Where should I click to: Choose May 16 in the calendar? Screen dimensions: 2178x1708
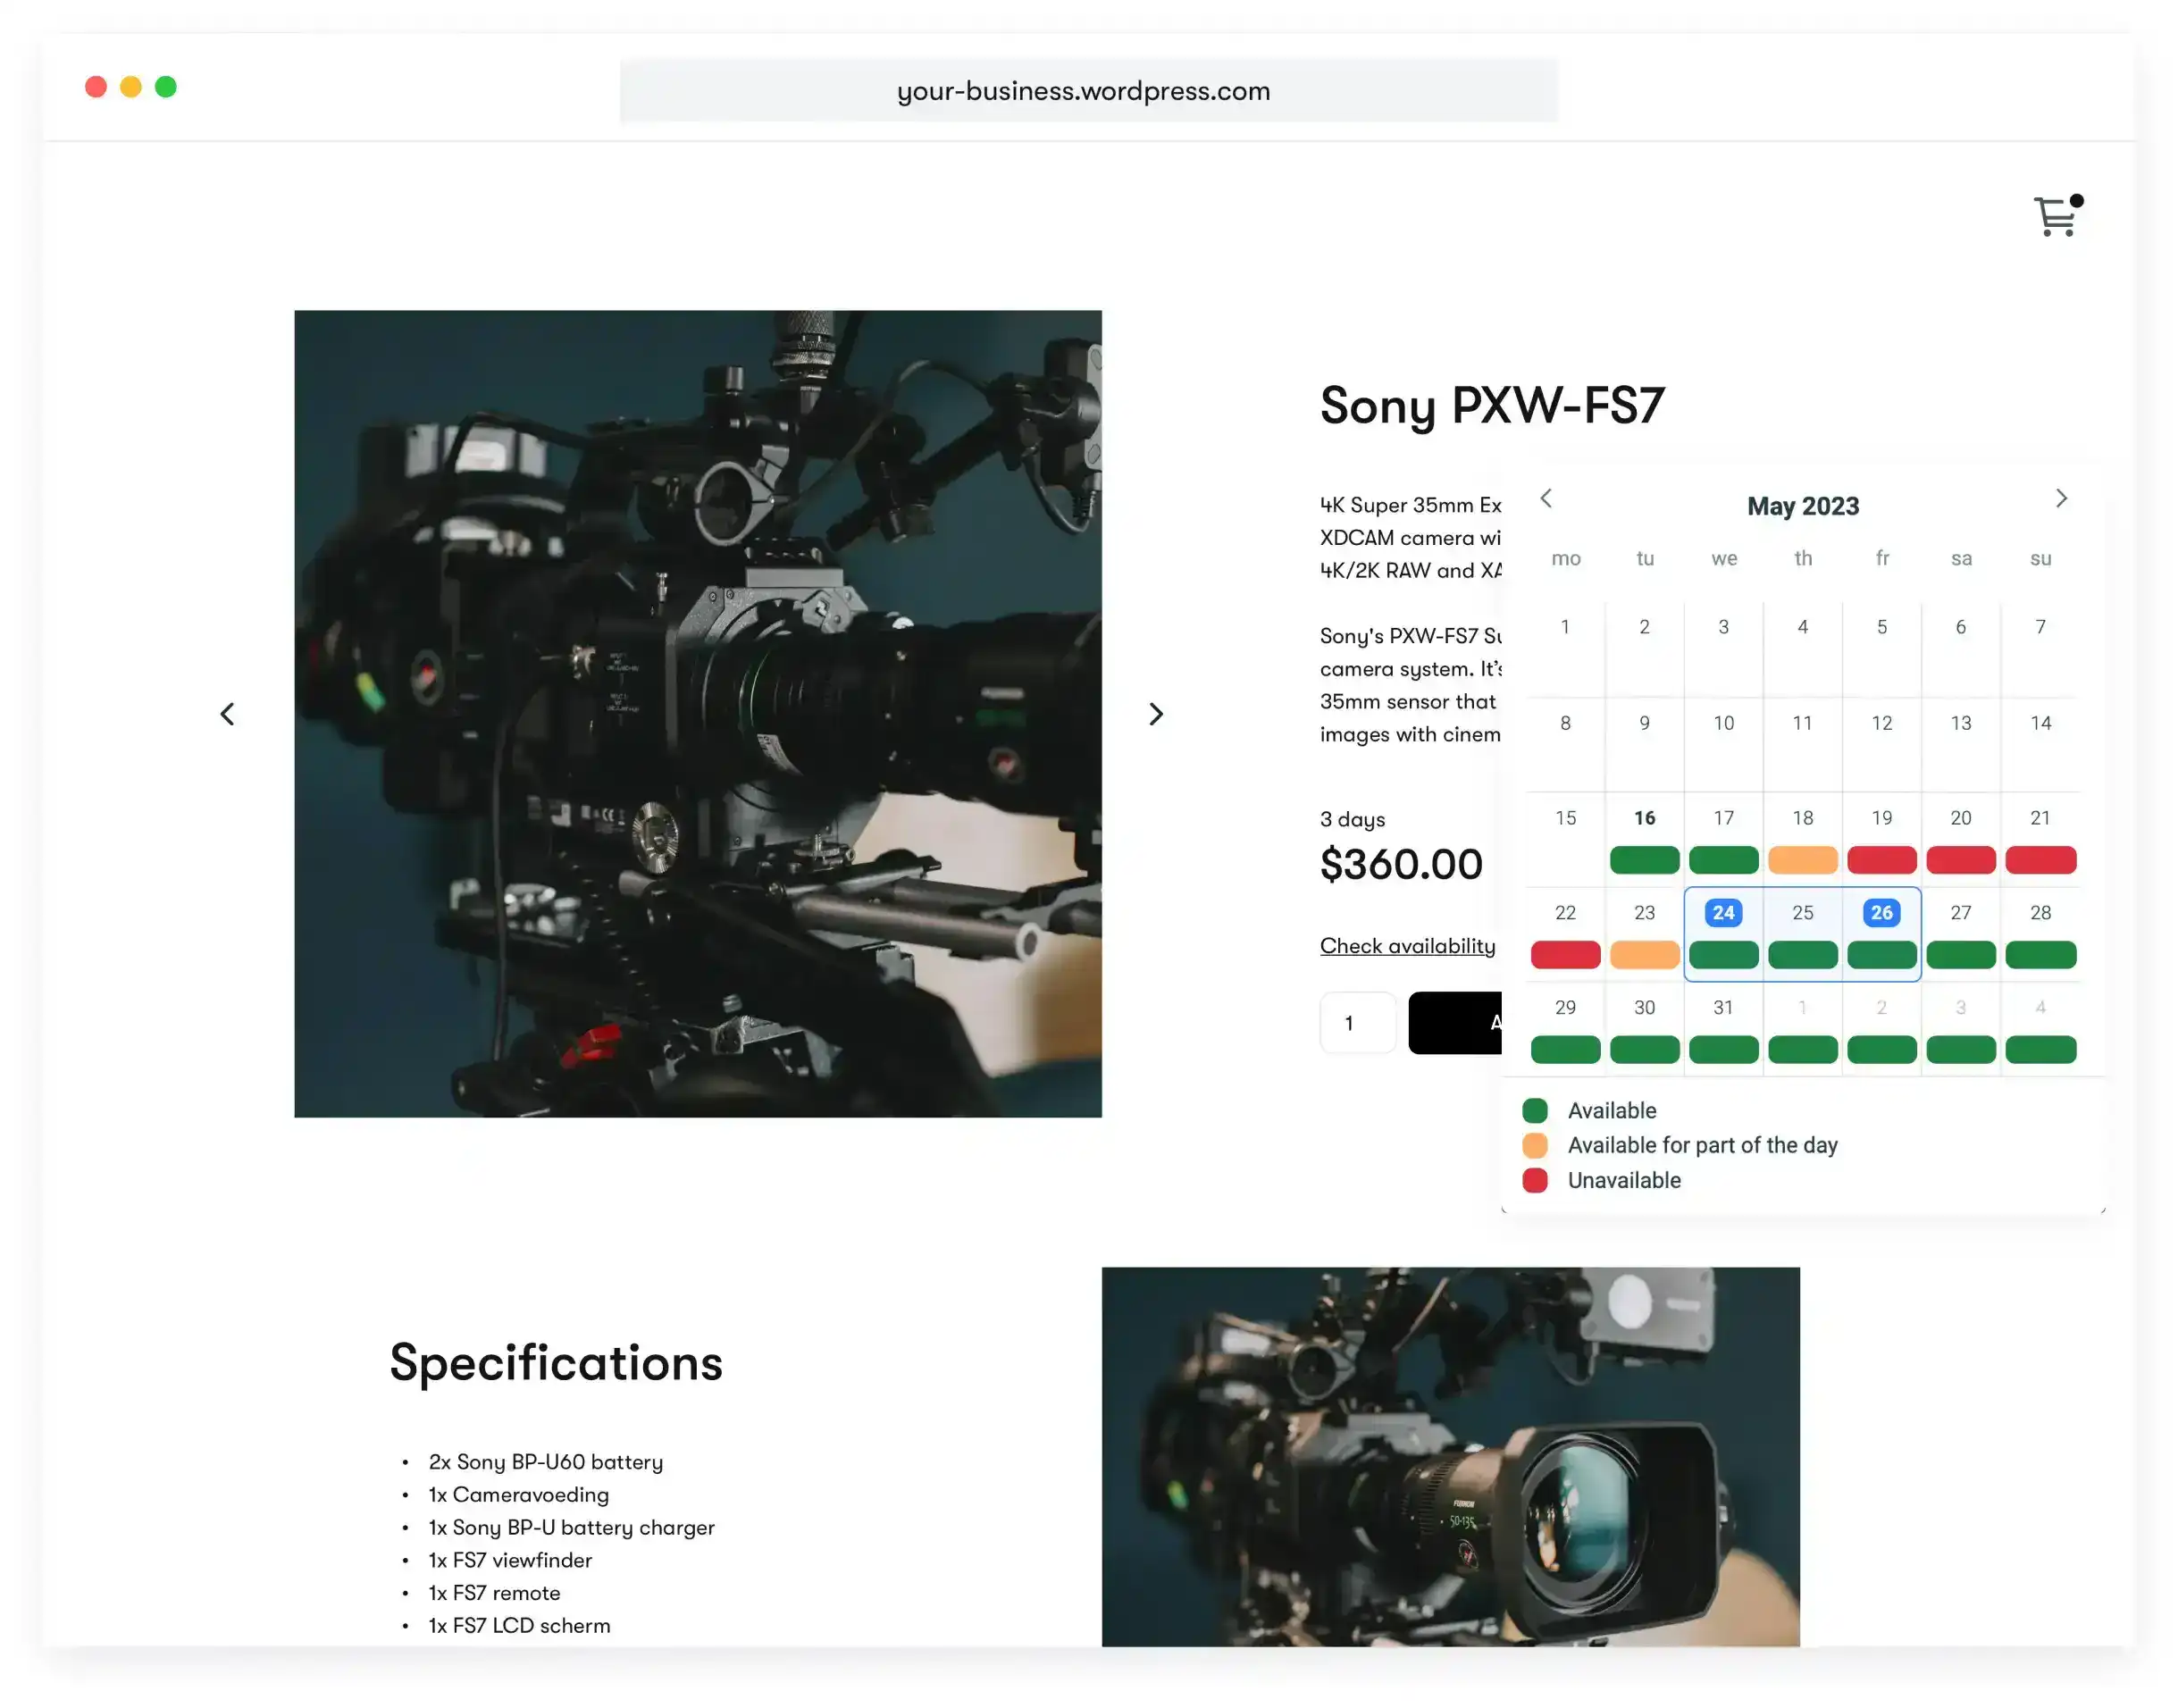point(1644,818)
